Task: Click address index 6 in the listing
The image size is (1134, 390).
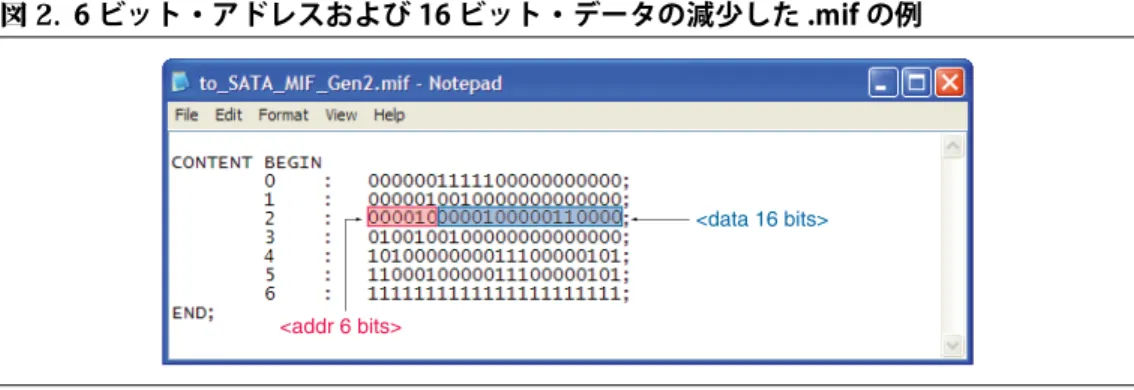Action: (x=270, y=294)
